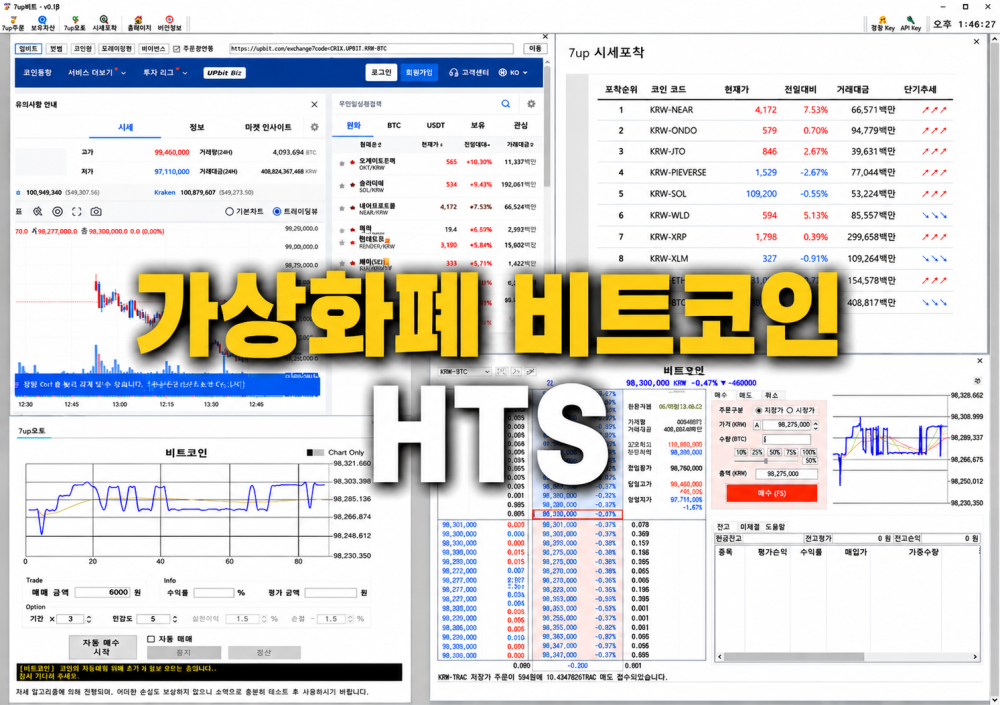Toggle the 주문창연동 checkbox
Image resolution: width=1000 pixels, height=705 pixels.
click(x=177, y=48)
